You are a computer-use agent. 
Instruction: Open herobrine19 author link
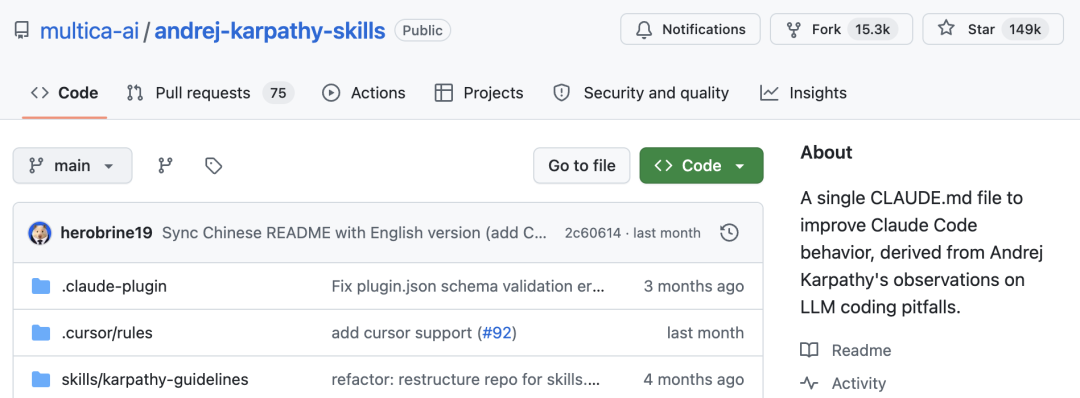pyautogui.click(x=107, y=233)
